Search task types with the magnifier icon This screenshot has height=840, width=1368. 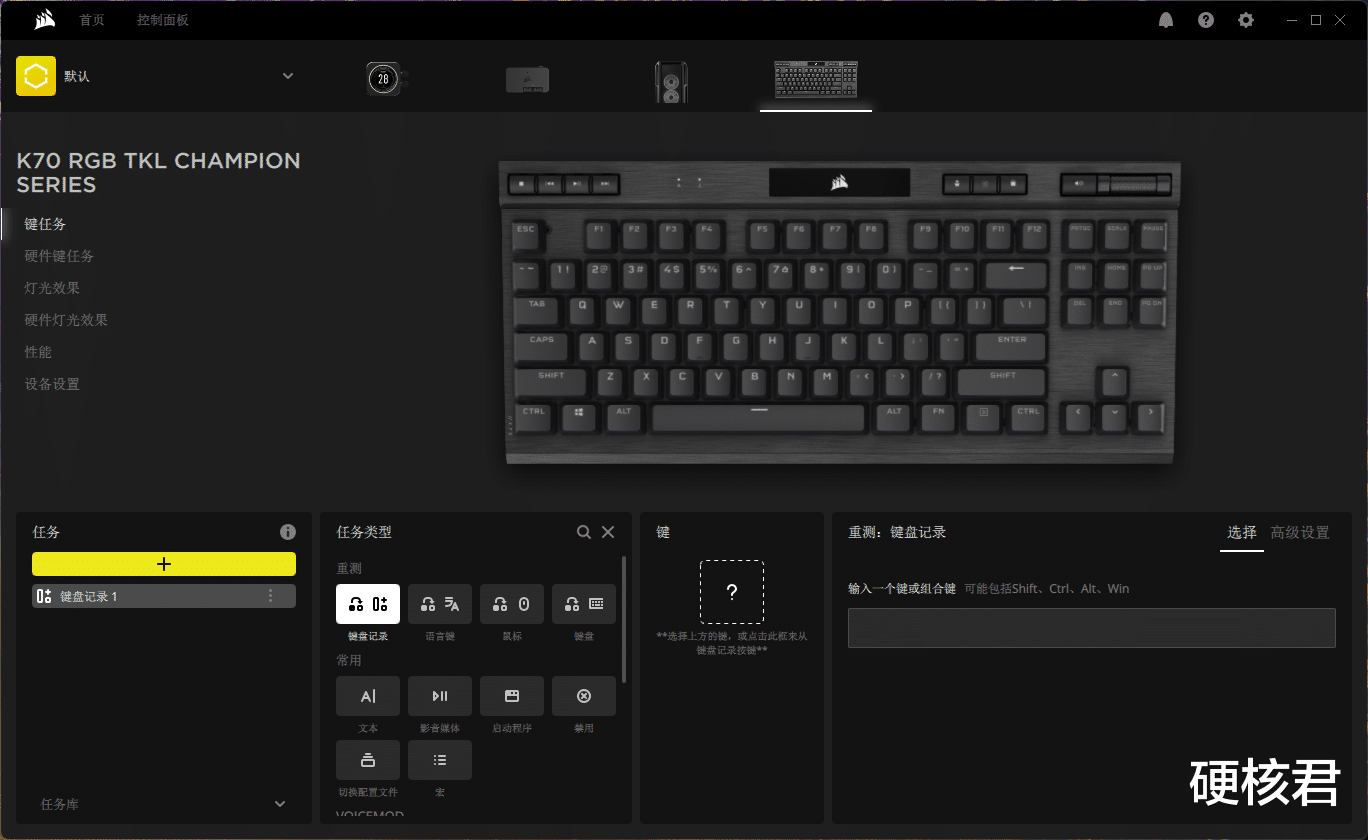(584, 532)
